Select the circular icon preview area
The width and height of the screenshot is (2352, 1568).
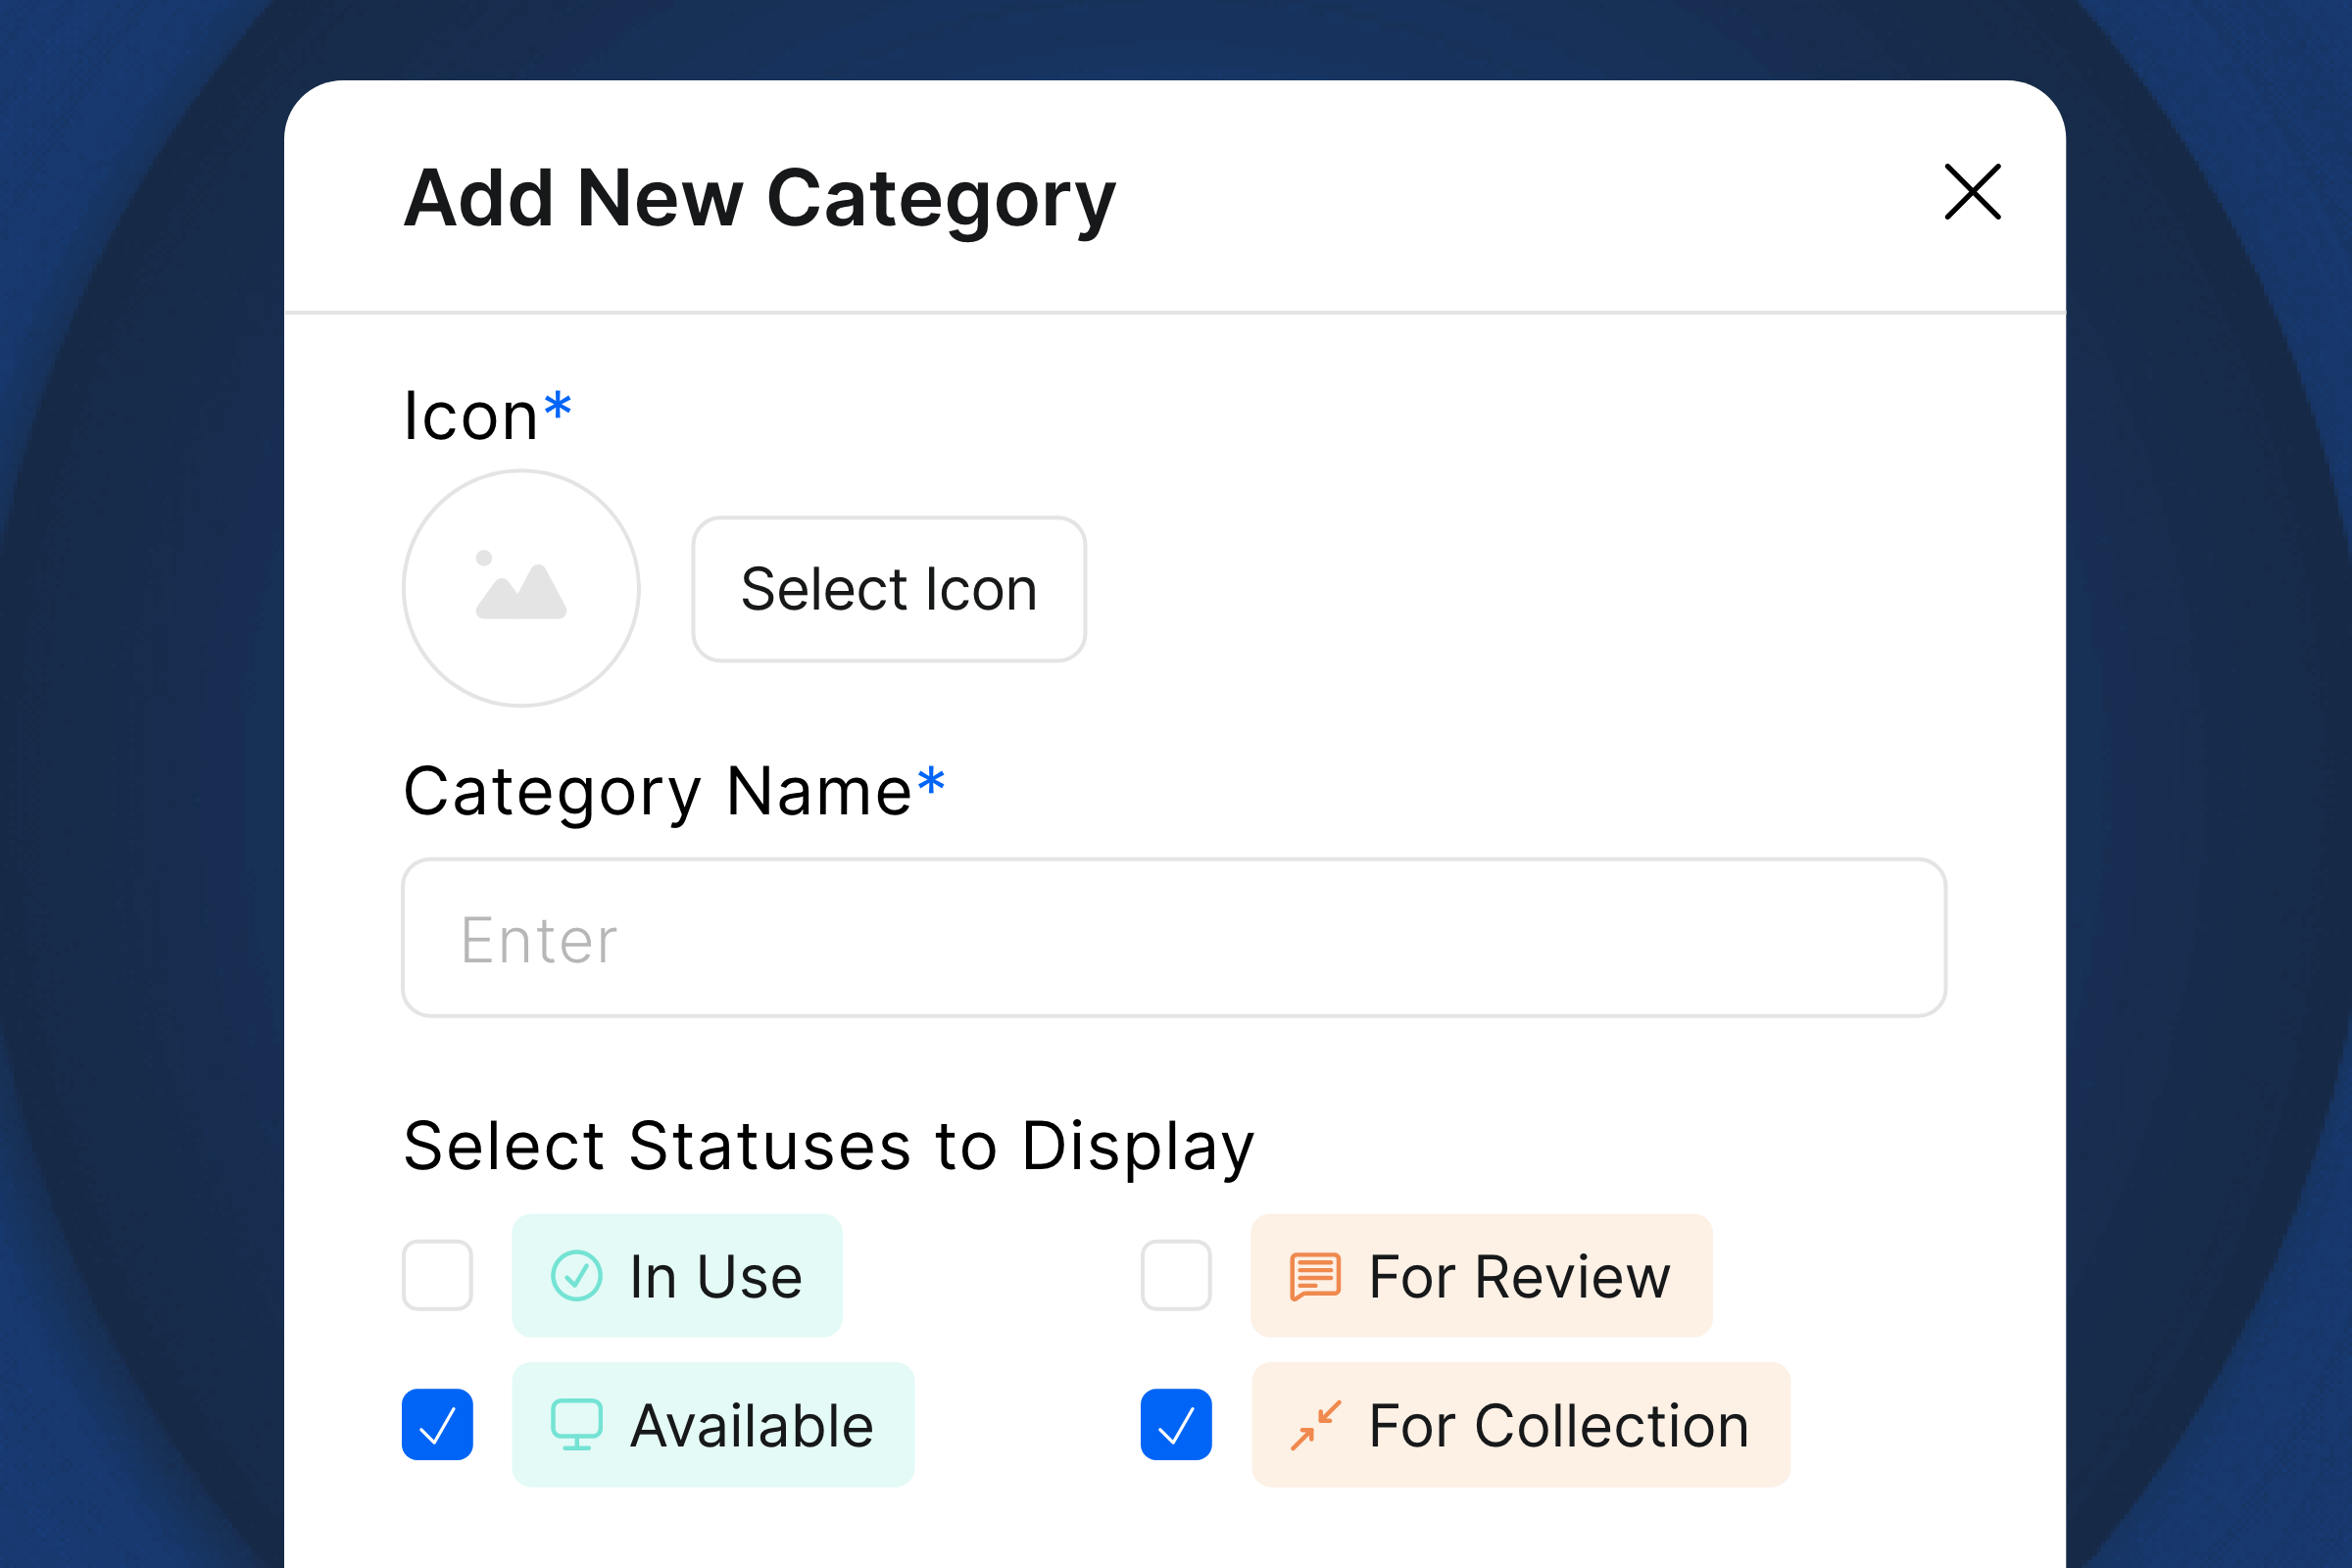(521, 586)
